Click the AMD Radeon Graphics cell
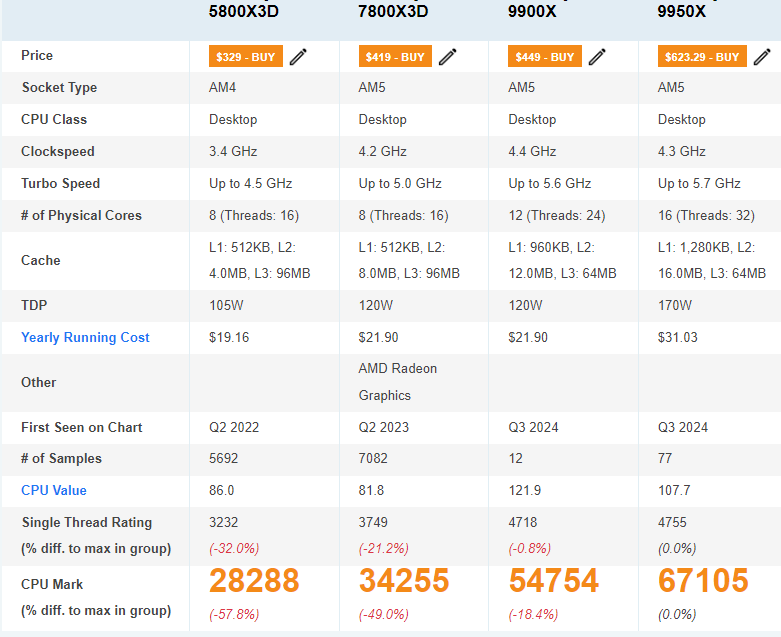 [x=397, y=382]
